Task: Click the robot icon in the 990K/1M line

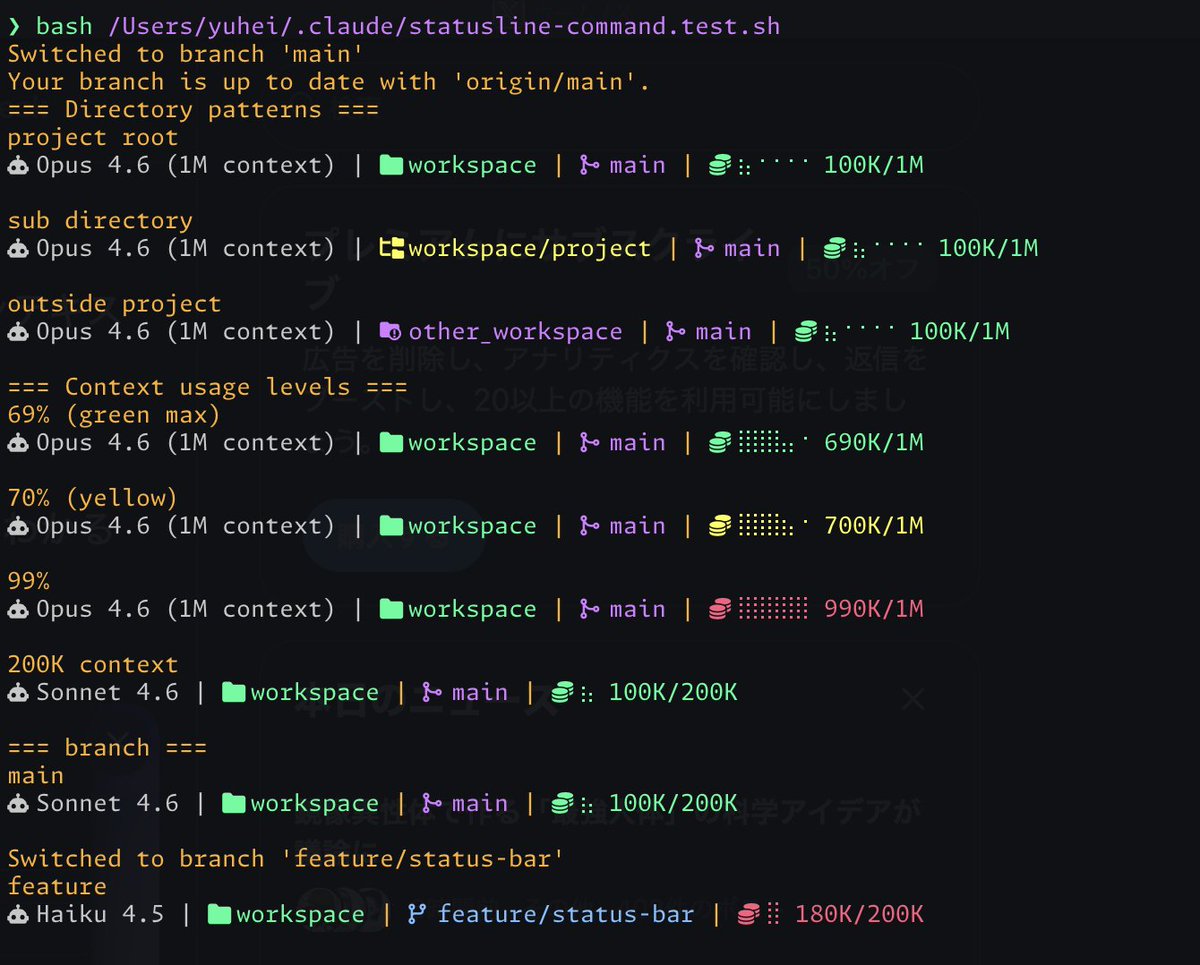Action: pos(18,609)
